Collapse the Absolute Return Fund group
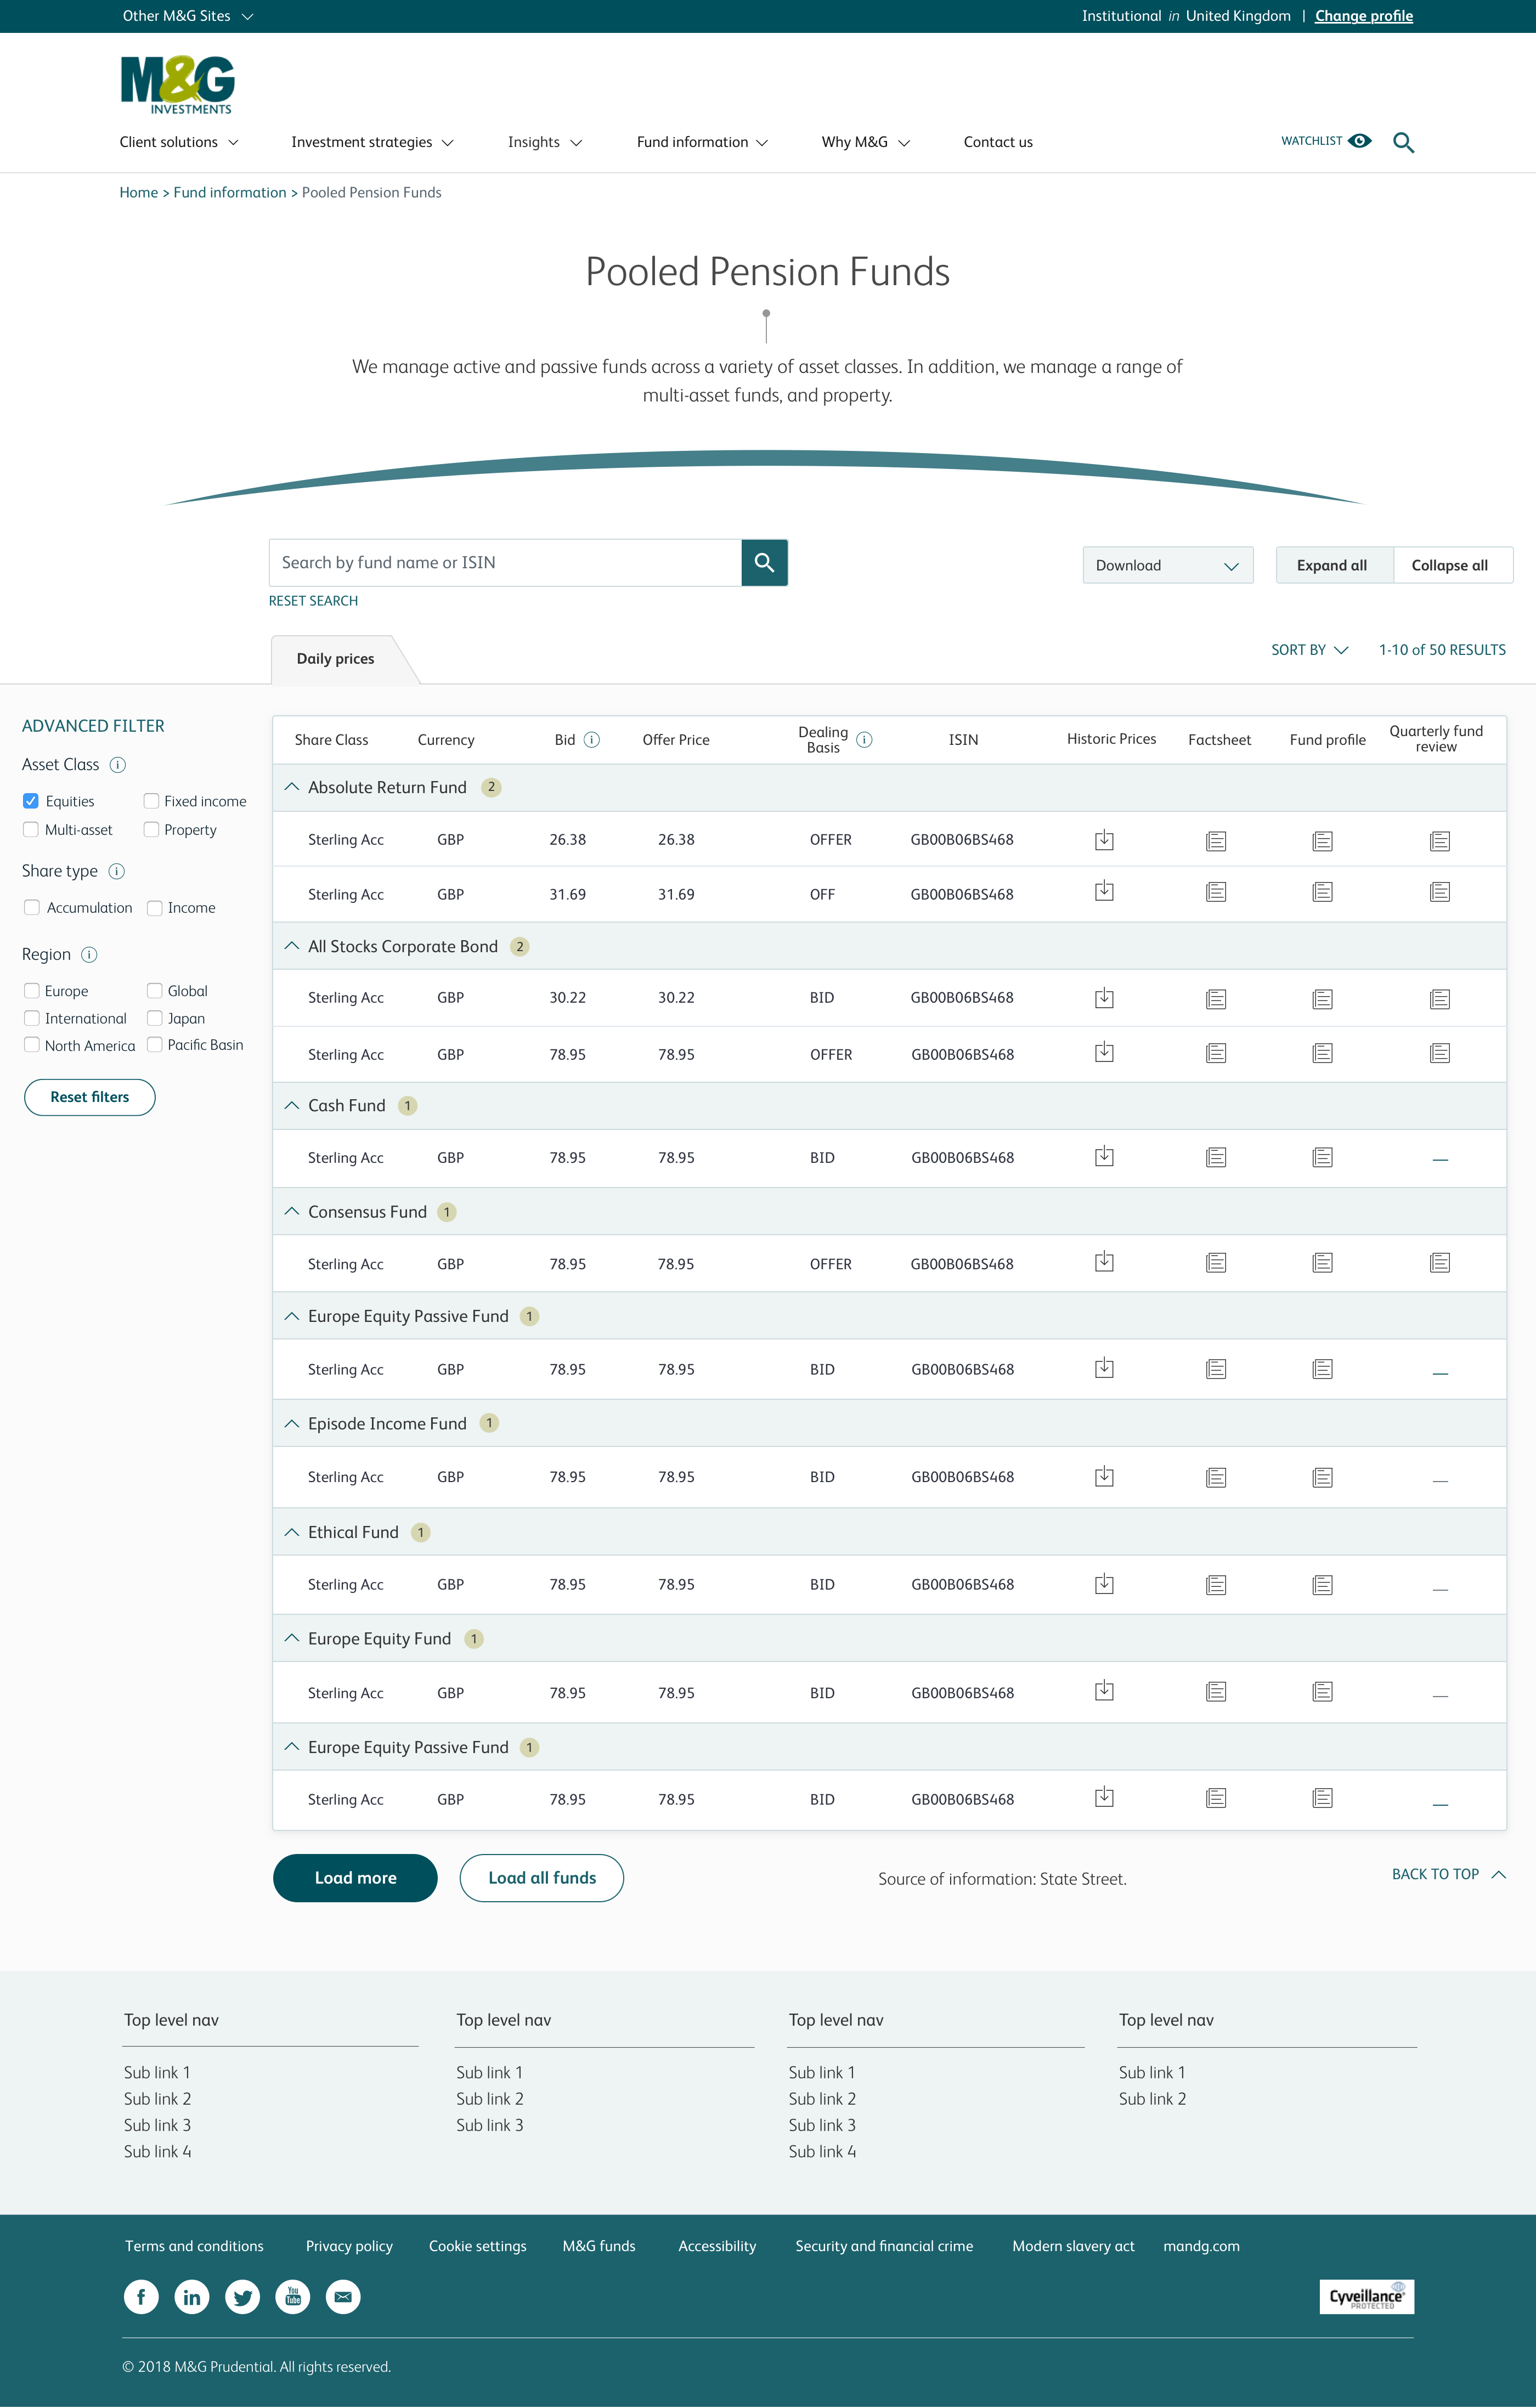This screenshot has height=2408, width=1536. pyautogui.click(x=292, y=787)
